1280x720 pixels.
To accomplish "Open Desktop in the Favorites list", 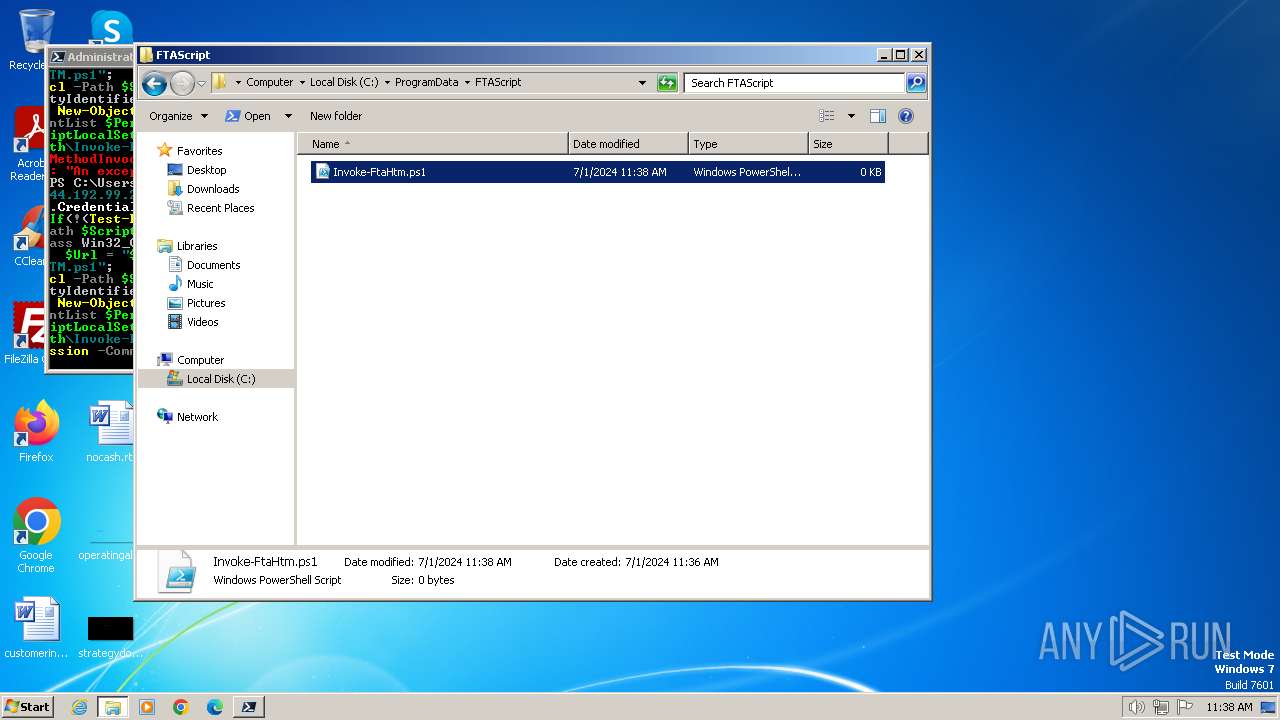I will (206, 170).
